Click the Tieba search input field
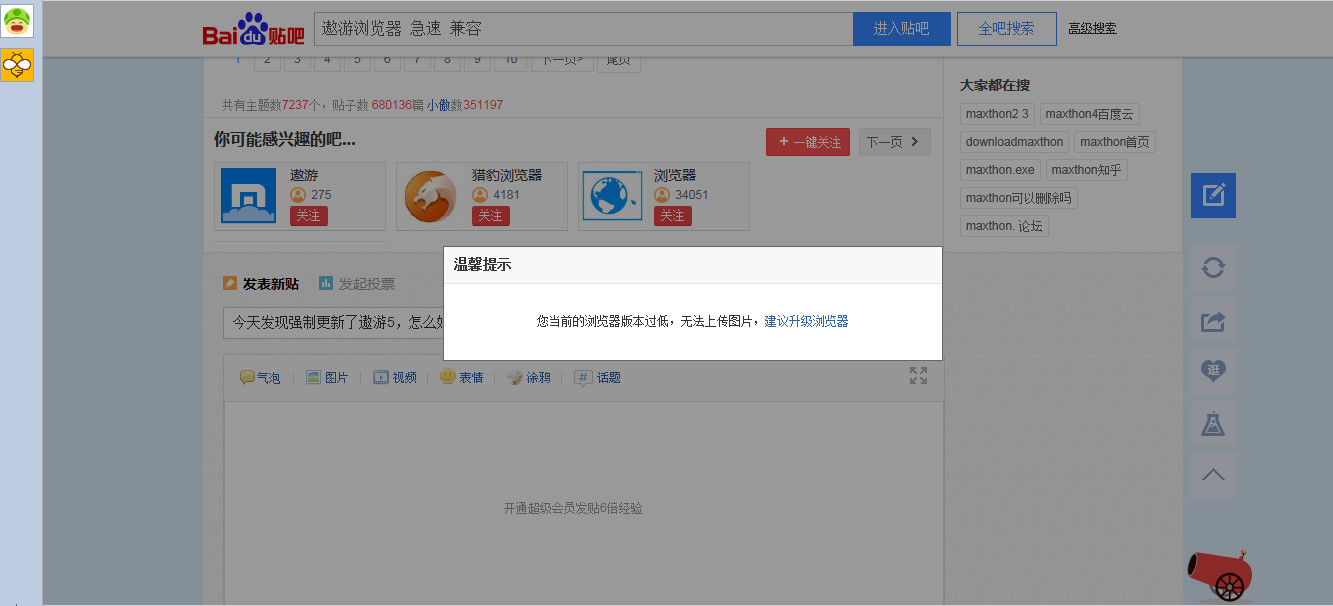 (x=583, y=29)
